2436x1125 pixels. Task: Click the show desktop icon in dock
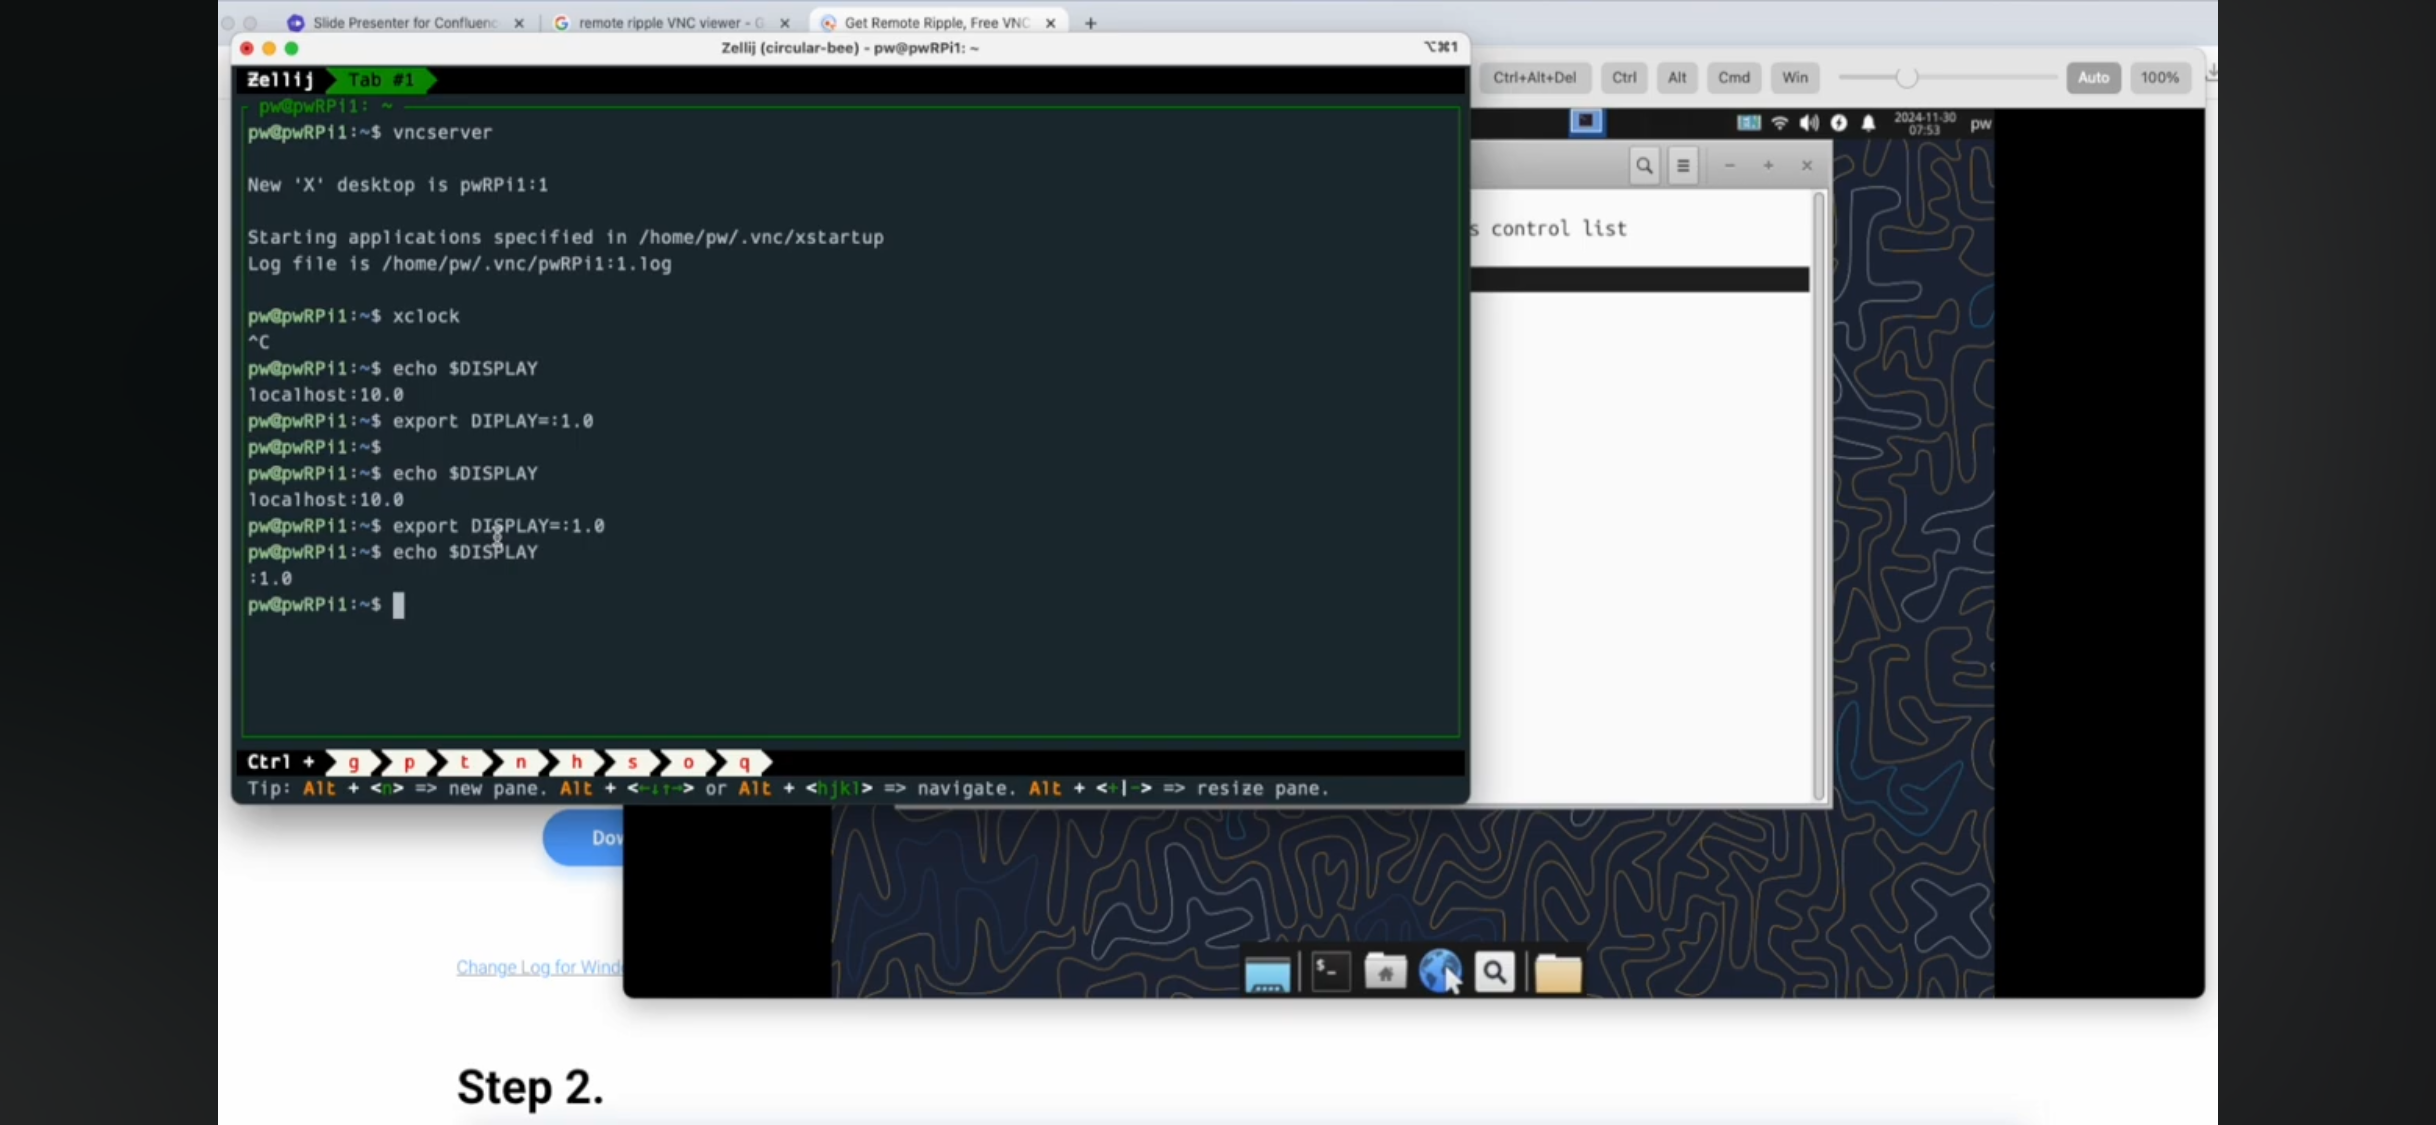pyautogui.click(x=1267, y=974)
